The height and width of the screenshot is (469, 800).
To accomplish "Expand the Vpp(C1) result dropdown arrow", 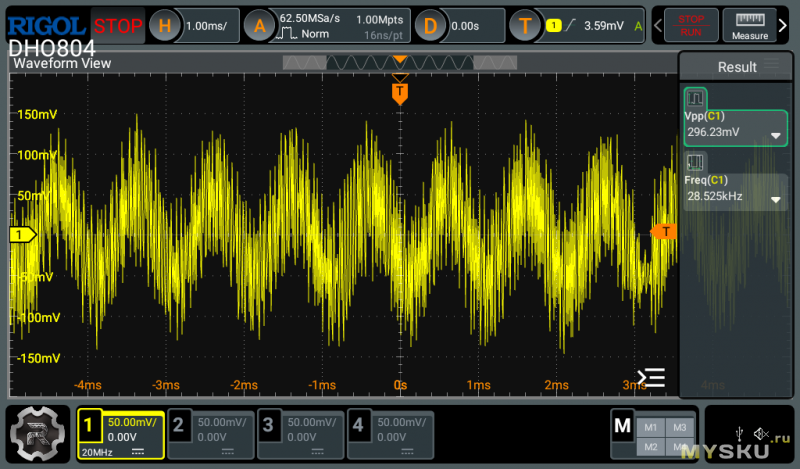I will (775, 136).
